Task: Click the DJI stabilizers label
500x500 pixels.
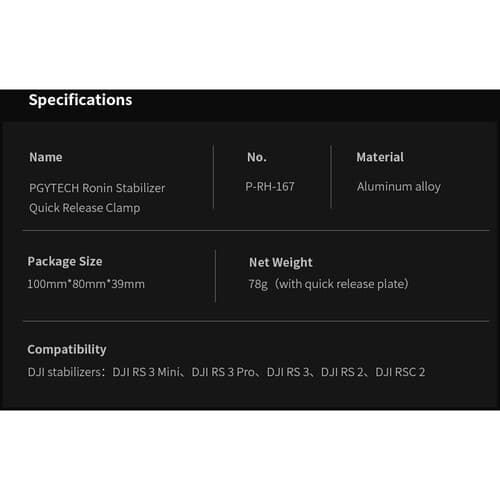Action: 66,372
